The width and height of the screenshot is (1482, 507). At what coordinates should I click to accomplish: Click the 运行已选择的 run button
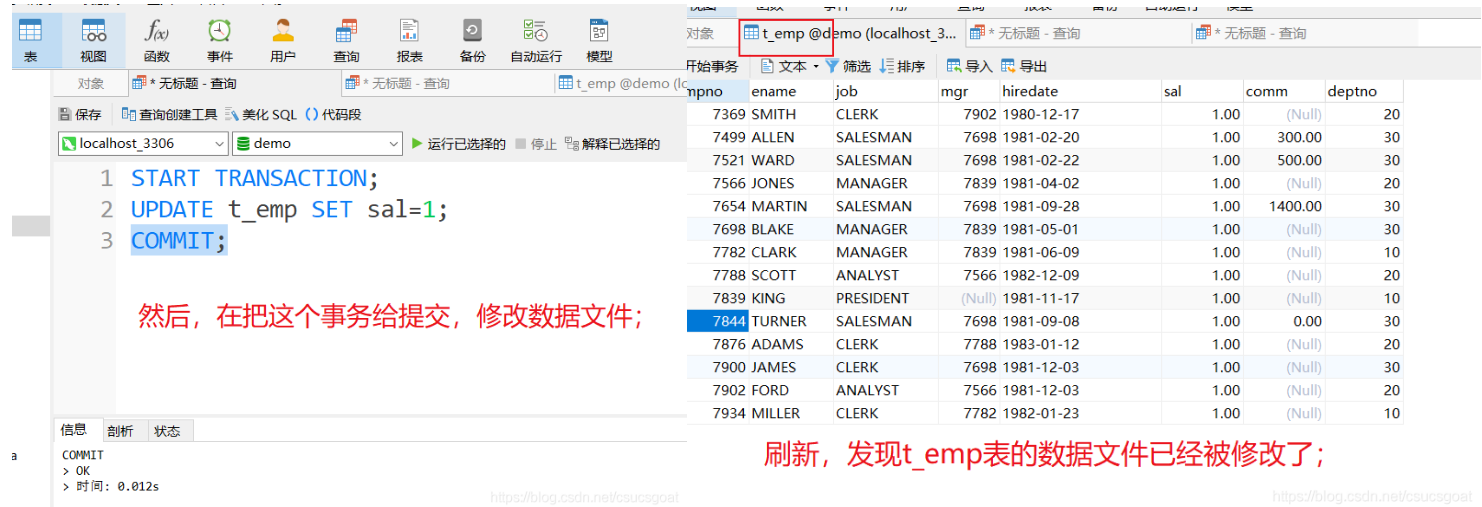click(x=458, y=144)
